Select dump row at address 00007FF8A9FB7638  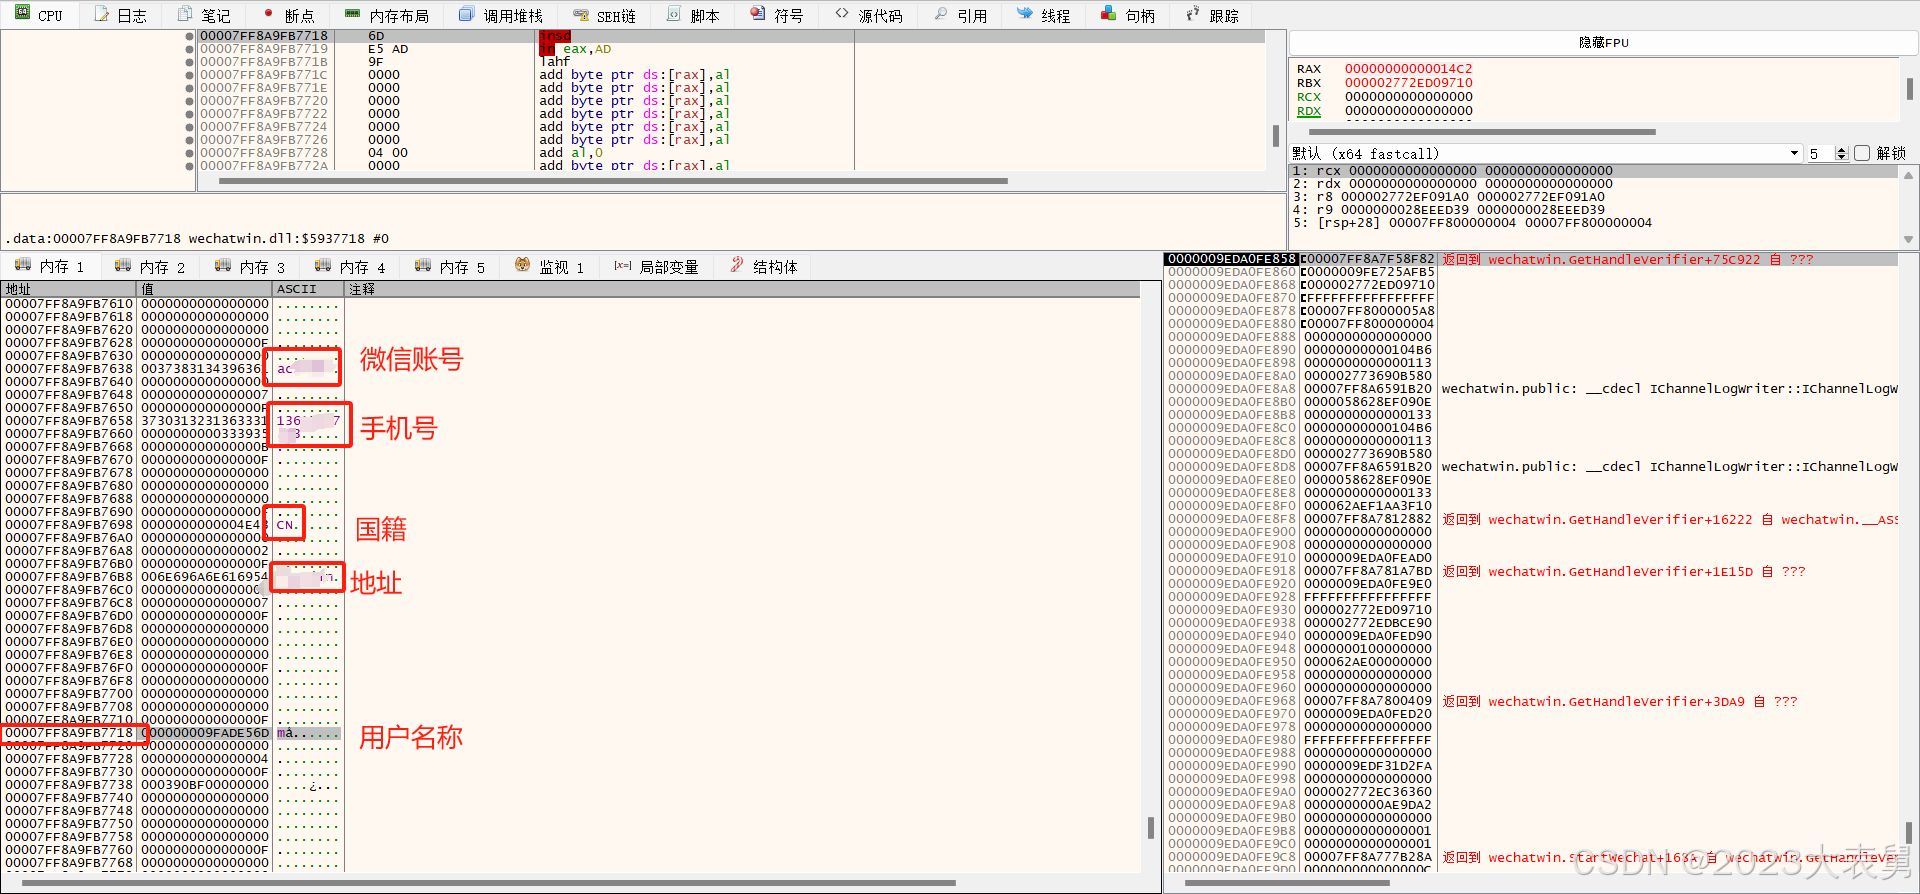tap(572, 368)
